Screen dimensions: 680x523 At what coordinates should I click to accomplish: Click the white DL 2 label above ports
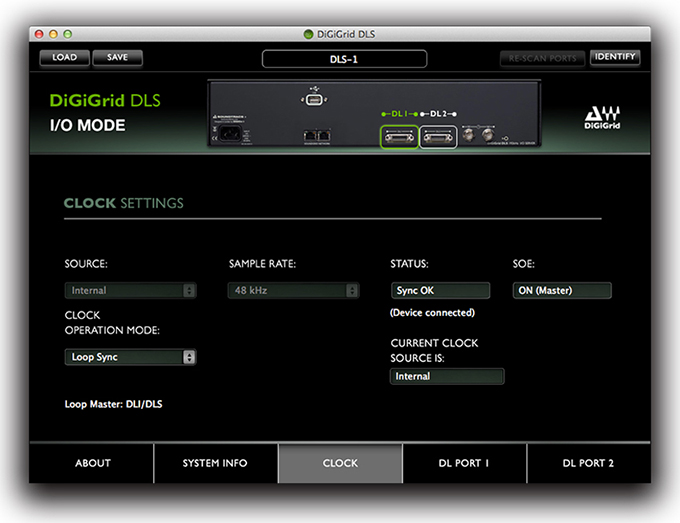tap(438, 114)
